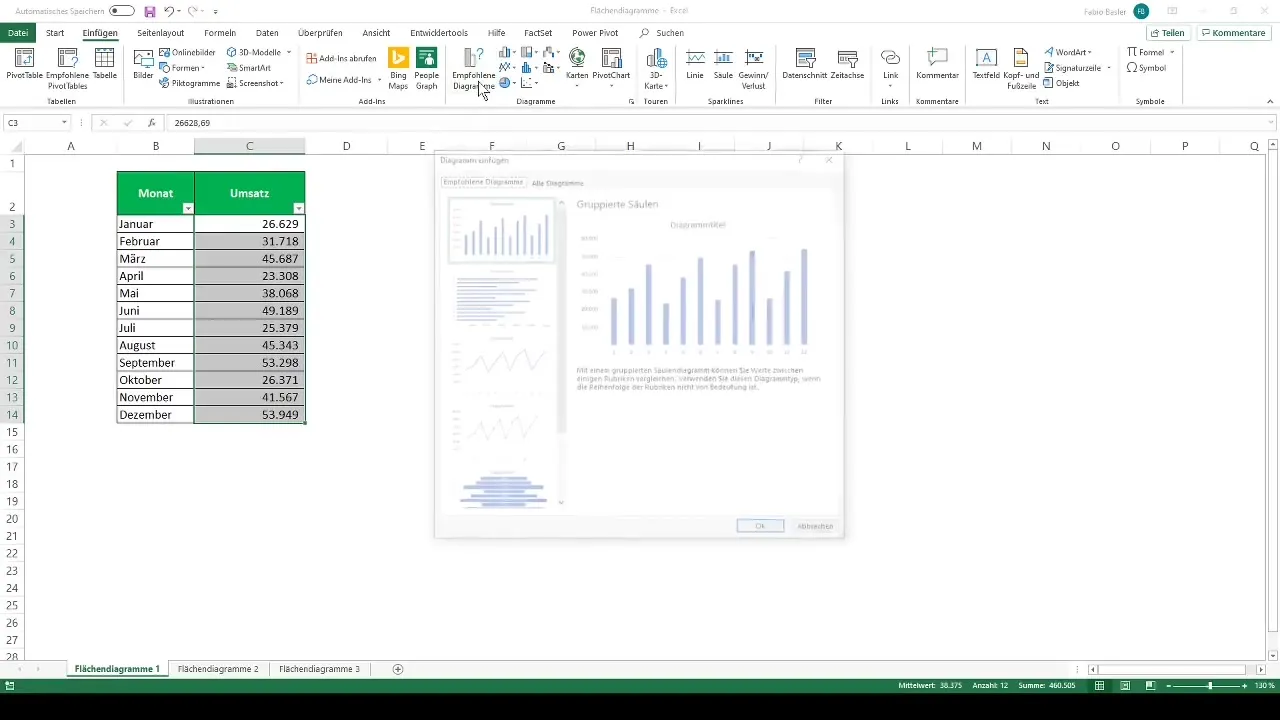Launch Bing Maps add-in
Viewport: 1280px width, 720px height.
(399, 68)
